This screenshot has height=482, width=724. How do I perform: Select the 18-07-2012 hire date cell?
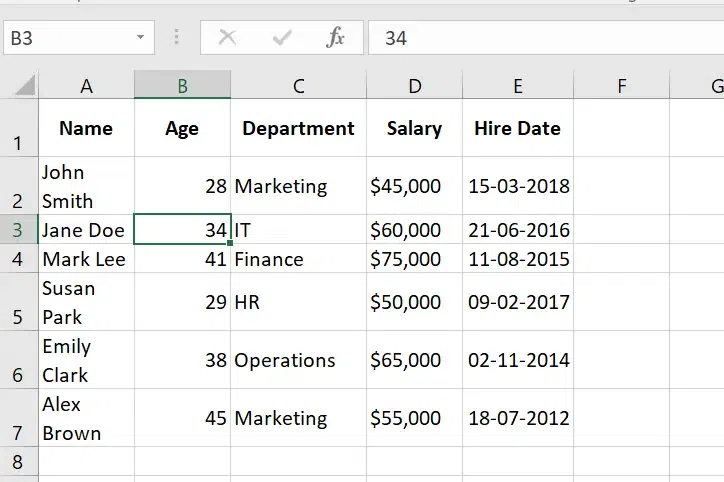point(518,418)
